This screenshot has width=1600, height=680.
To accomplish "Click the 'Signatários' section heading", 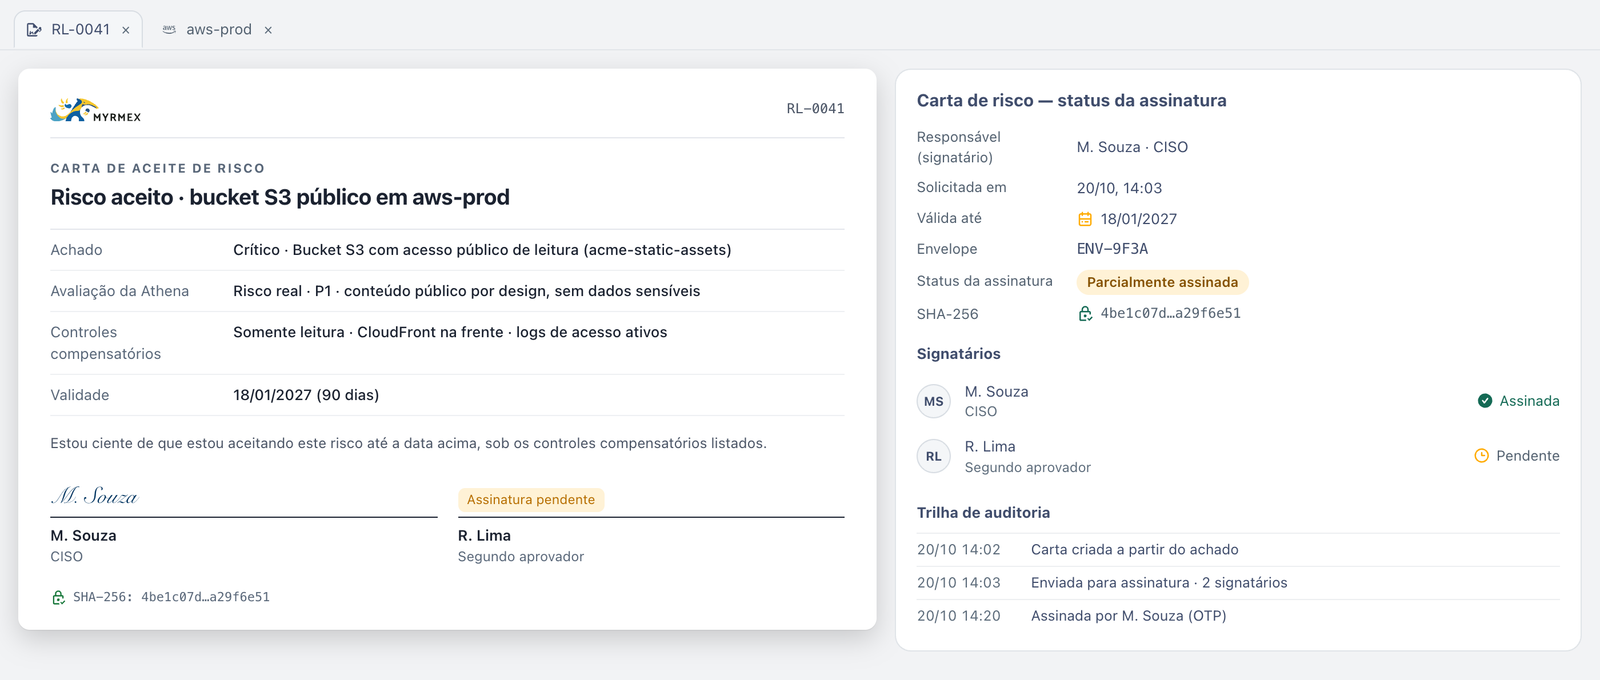I will click(958, 354).
